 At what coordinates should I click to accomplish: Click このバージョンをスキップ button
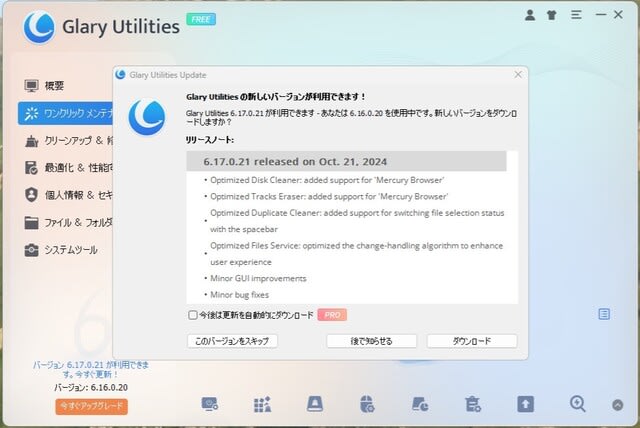pyautogui.click(x=232, y=341)
